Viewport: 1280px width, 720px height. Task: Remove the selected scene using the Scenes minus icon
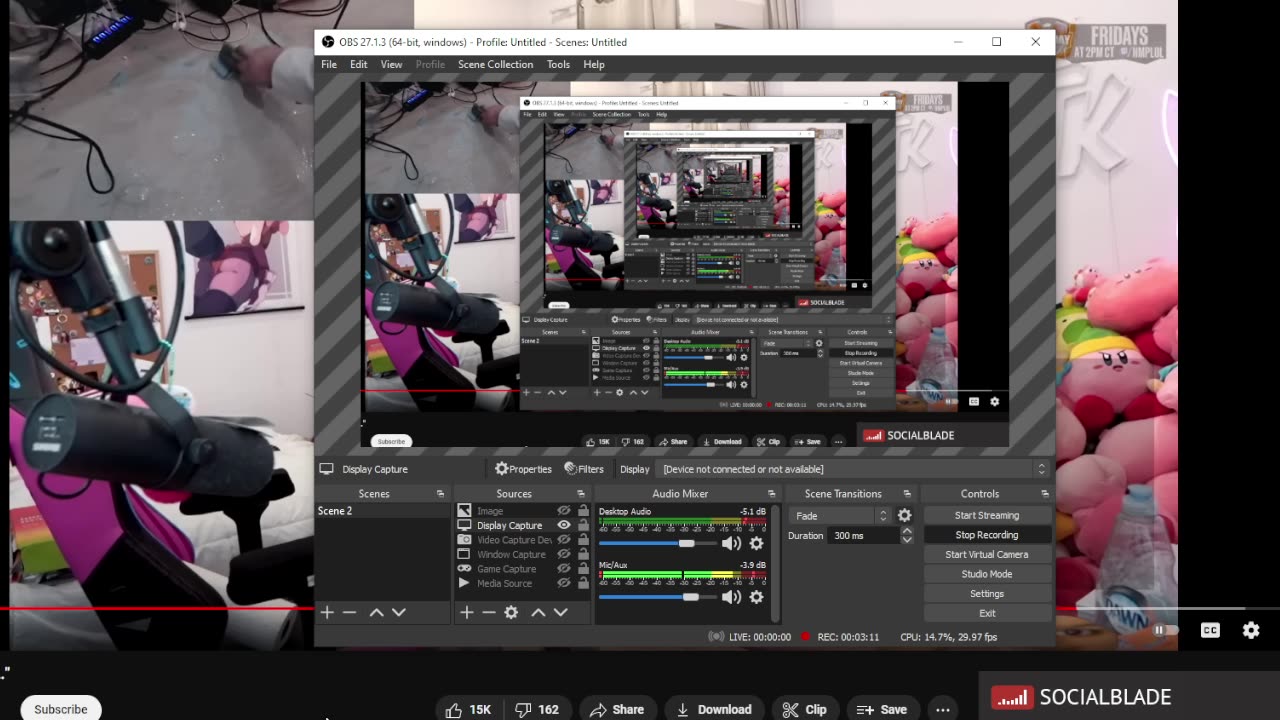tap(349, 612)
